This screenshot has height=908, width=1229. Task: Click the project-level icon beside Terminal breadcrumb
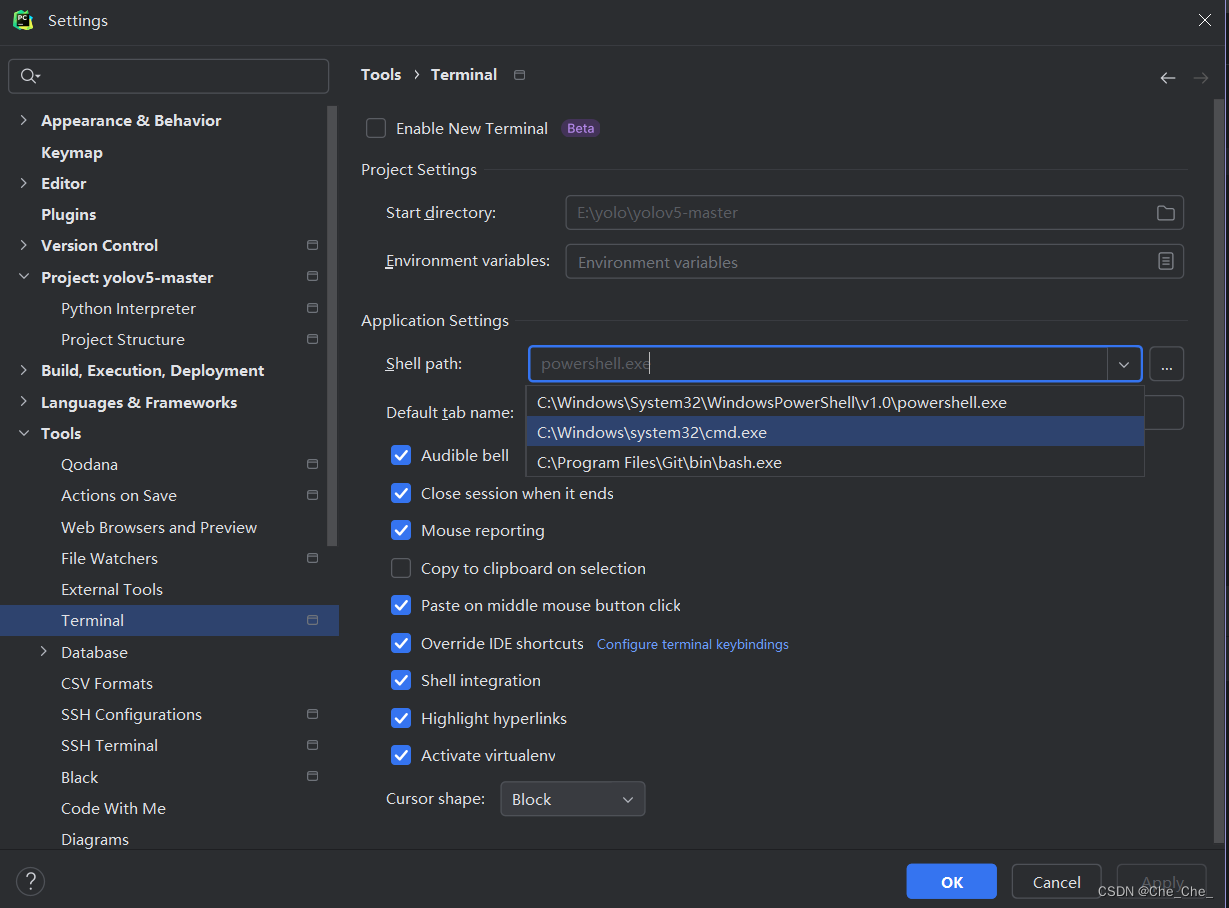(x=519, y=75)
